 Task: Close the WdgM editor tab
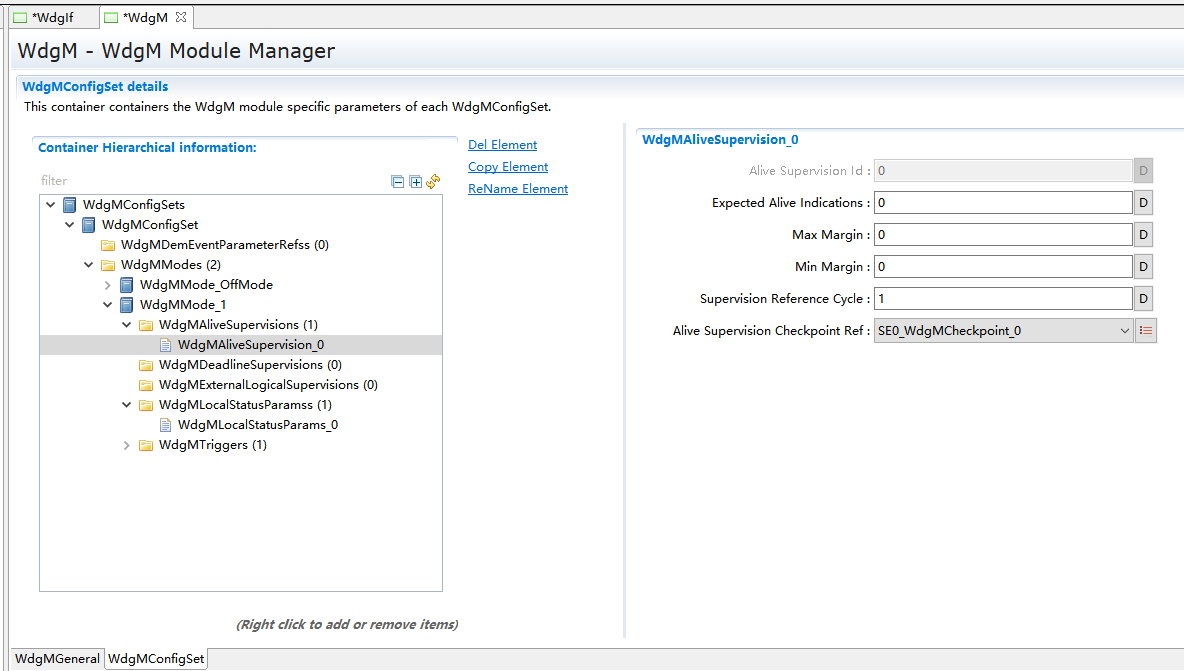pos(181,18)
